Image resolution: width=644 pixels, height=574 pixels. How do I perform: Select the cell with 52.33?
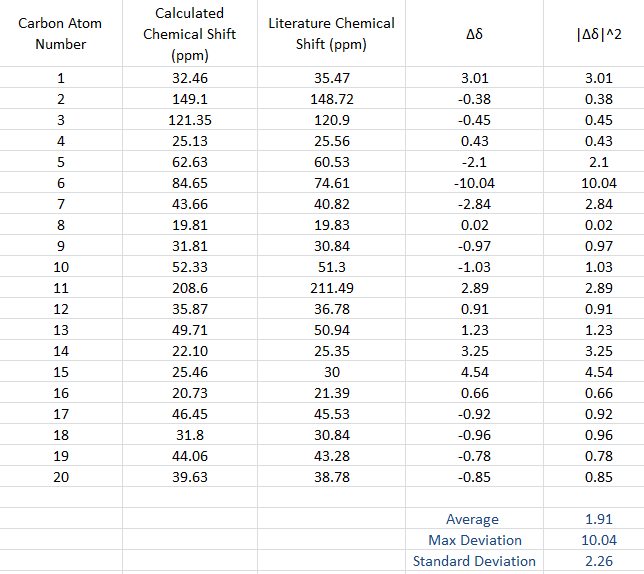pos(190,266)
